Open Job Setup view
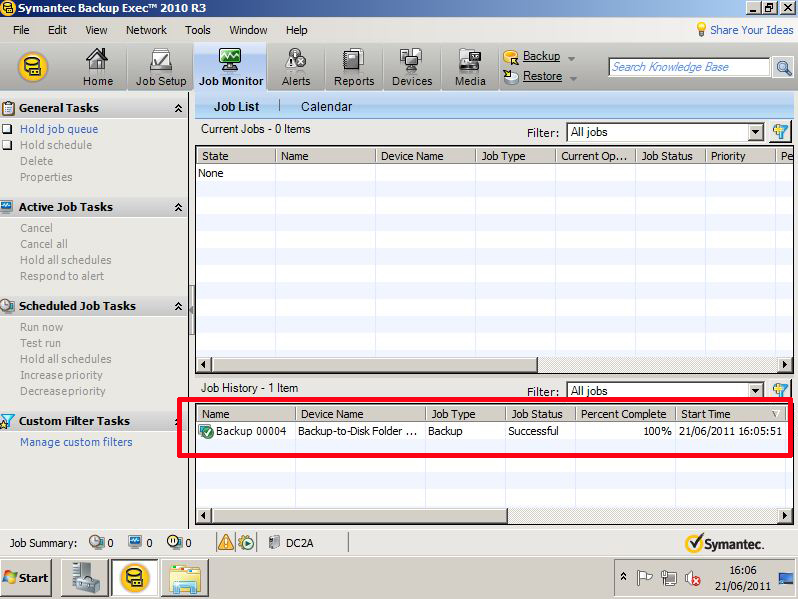This screenshot has width=798, height=599. [161, 67]
